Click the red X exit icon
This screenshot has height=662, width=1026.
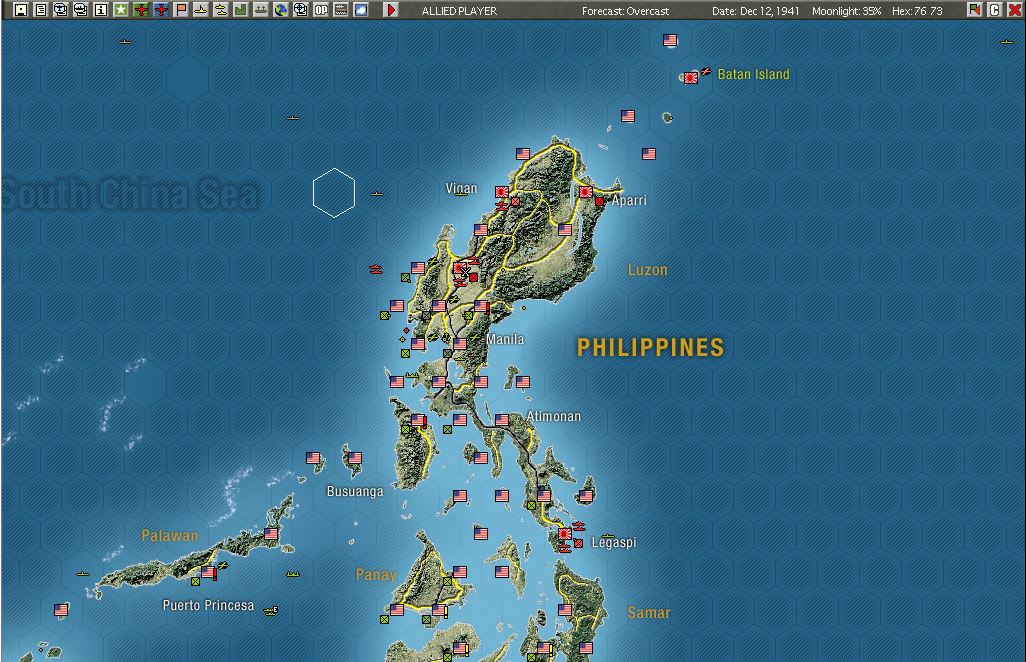pyautogui.click(x=1015, y=10)
